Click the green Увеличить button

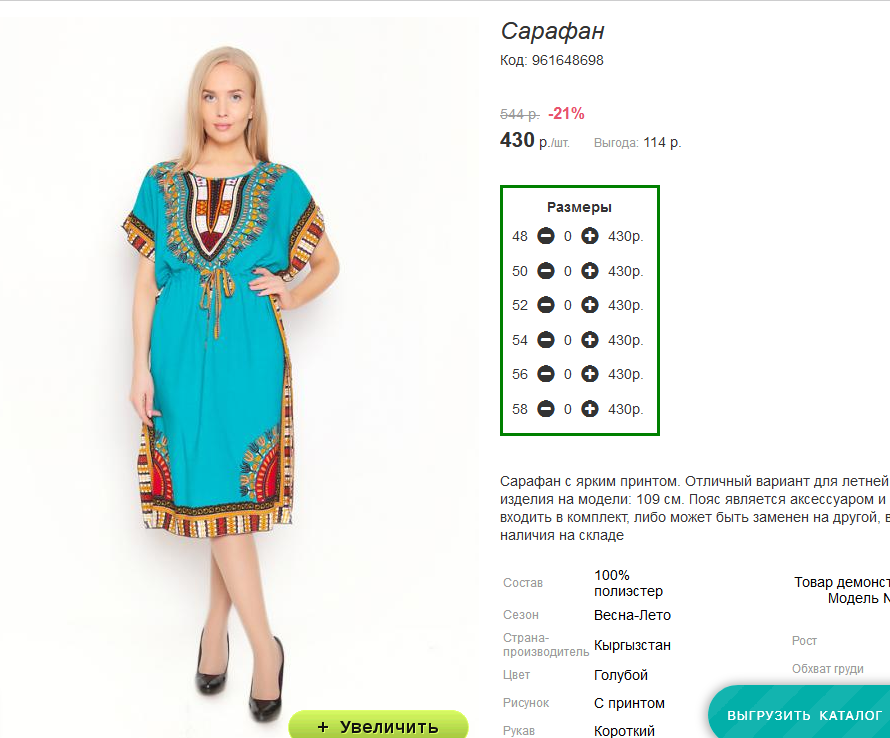coord(379,725)
